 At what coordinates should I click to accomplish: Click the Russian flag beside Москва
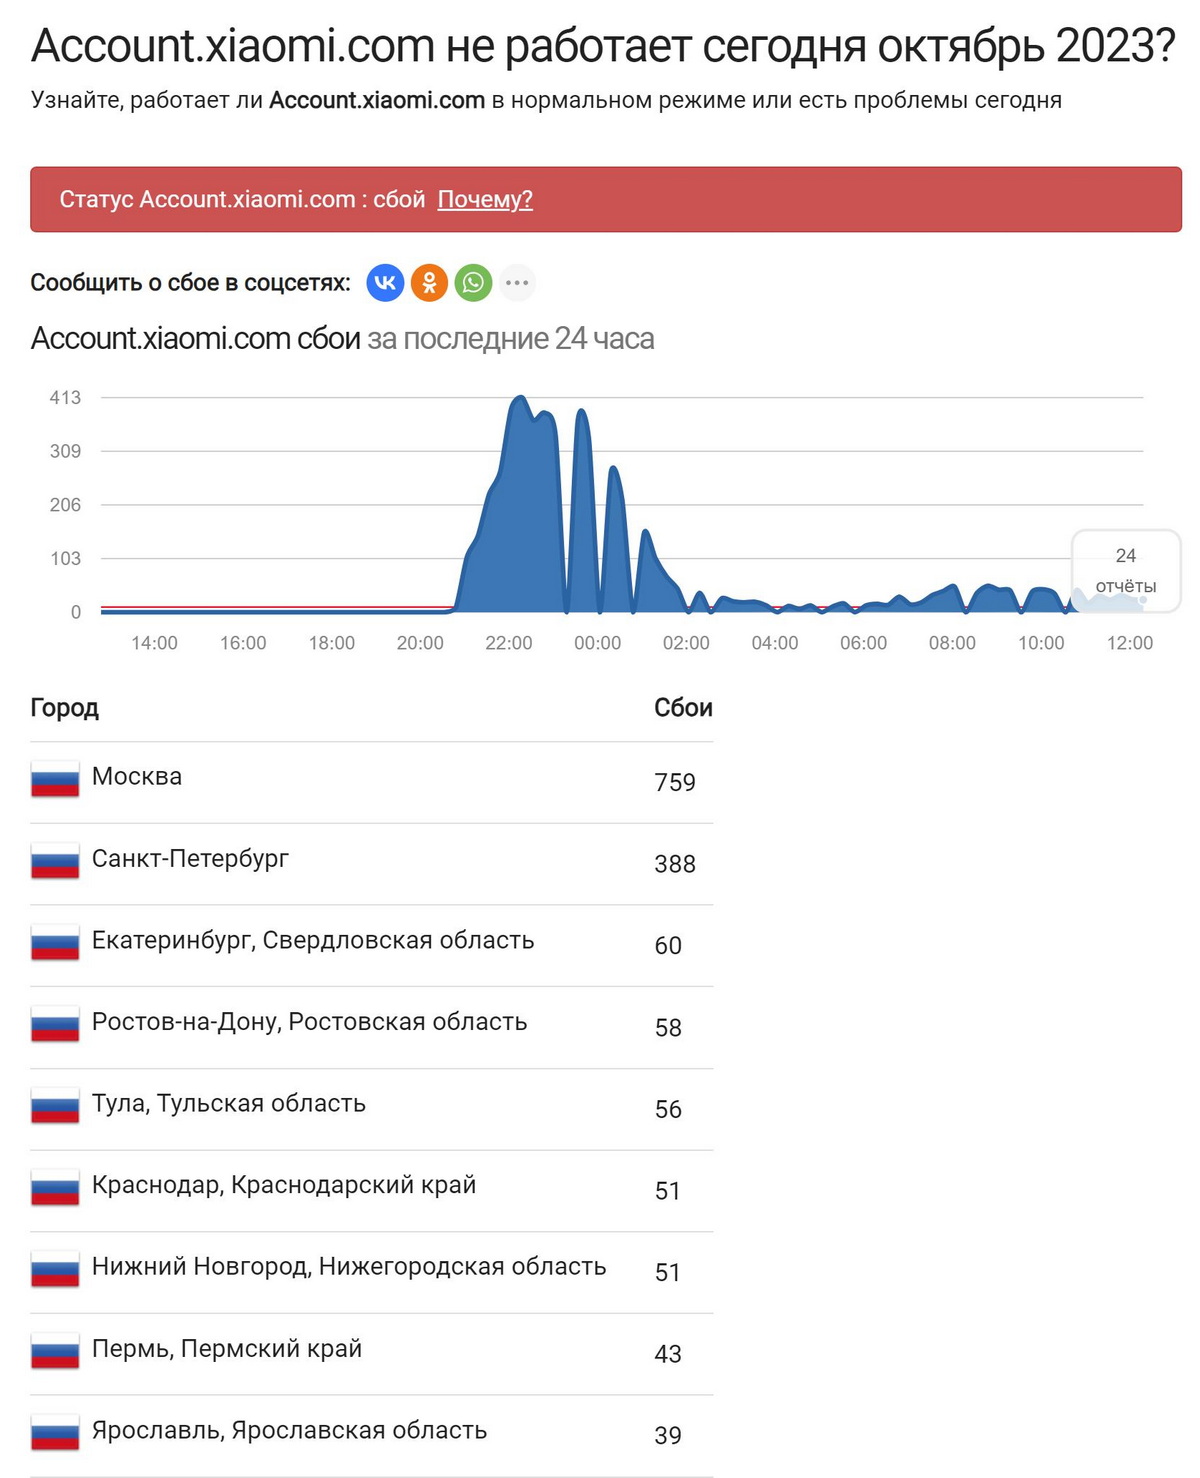(55, 779)
